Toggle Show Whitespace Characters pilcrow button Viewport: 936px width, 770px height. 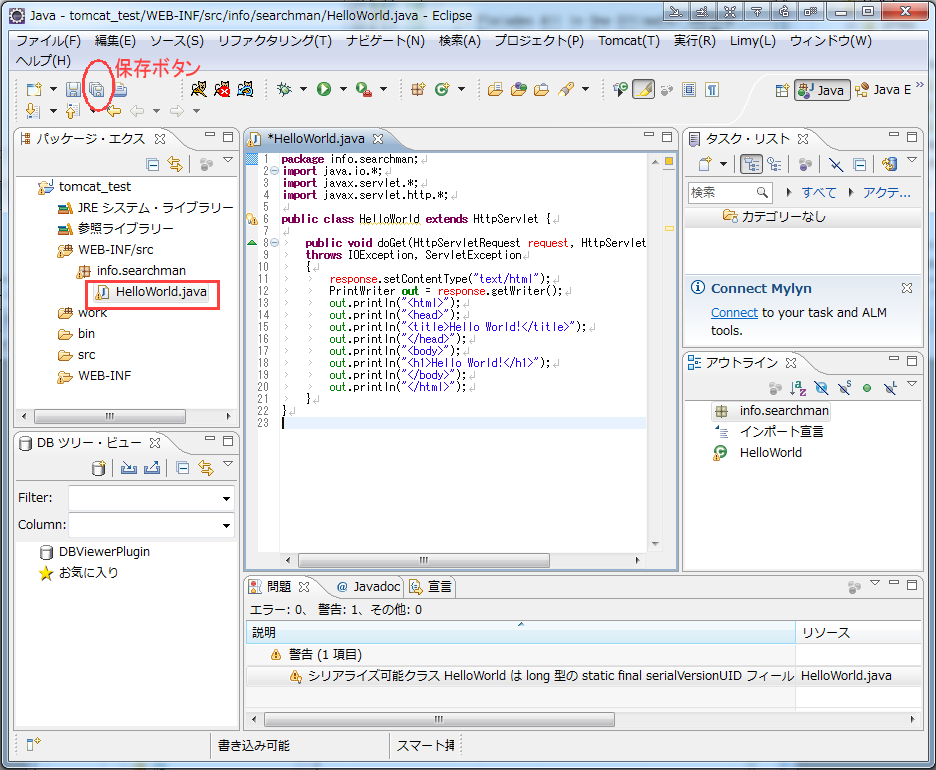(712, 90)
